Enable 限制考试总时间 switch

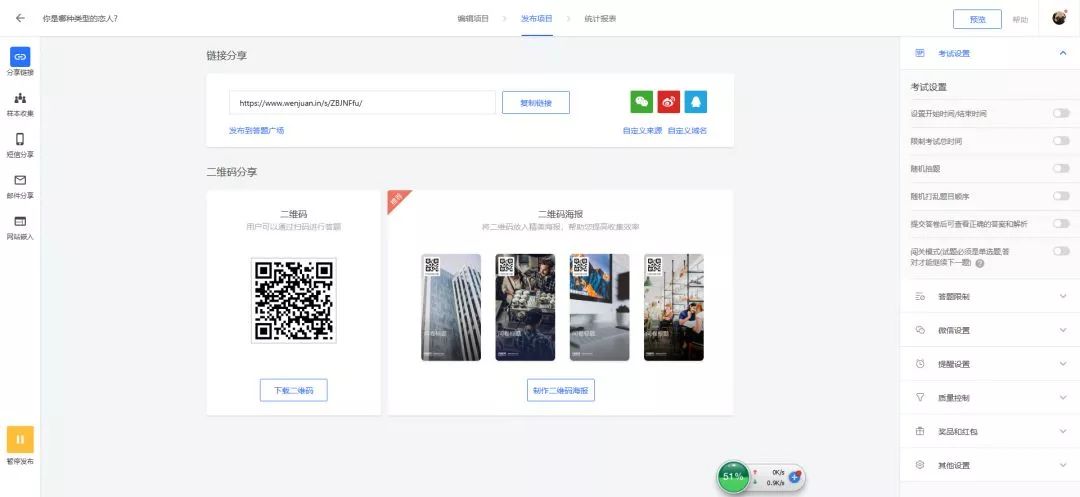click(1061, 141)
